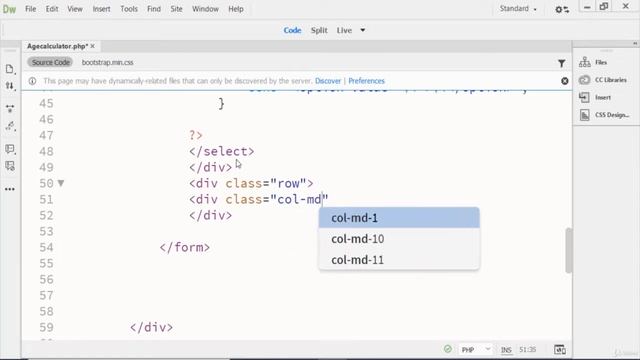640x360 pixels.
Task: Choose col-md-10 from code hints
Action: pyautogui.click(x=399, y=239)
